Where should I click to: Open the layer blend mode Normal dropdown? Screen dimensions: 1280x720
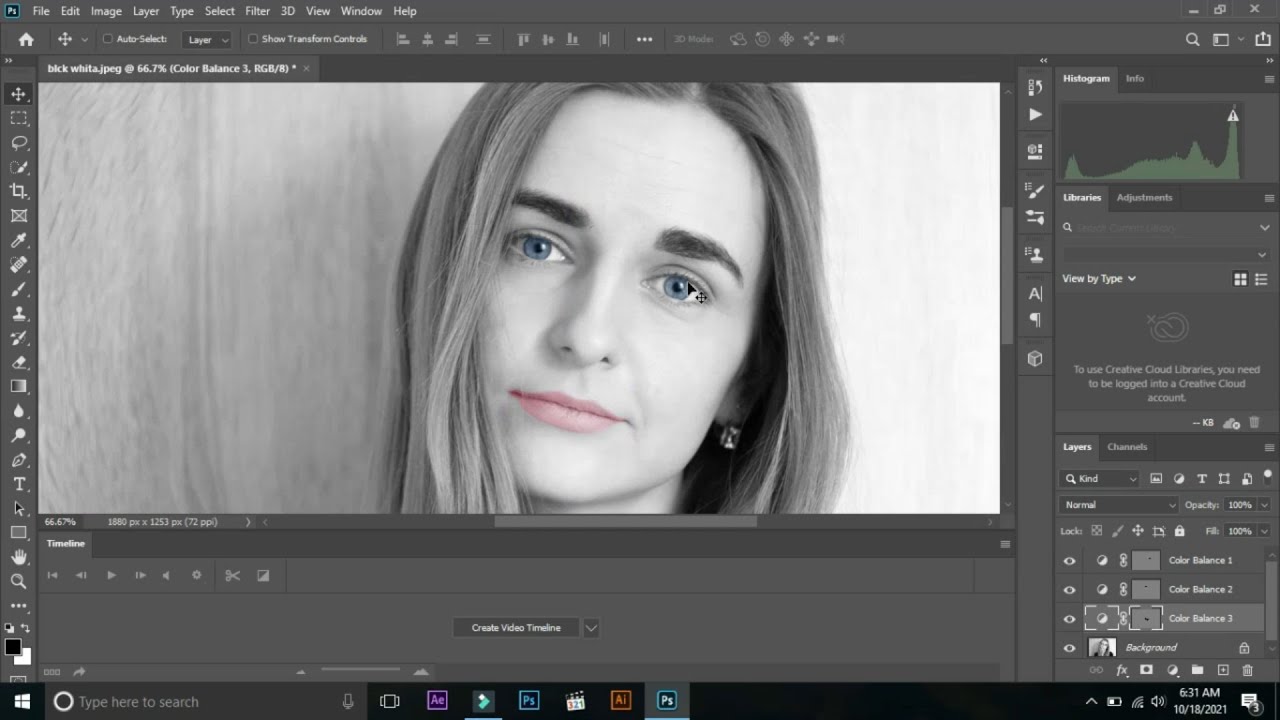[x=1118, y=505]
